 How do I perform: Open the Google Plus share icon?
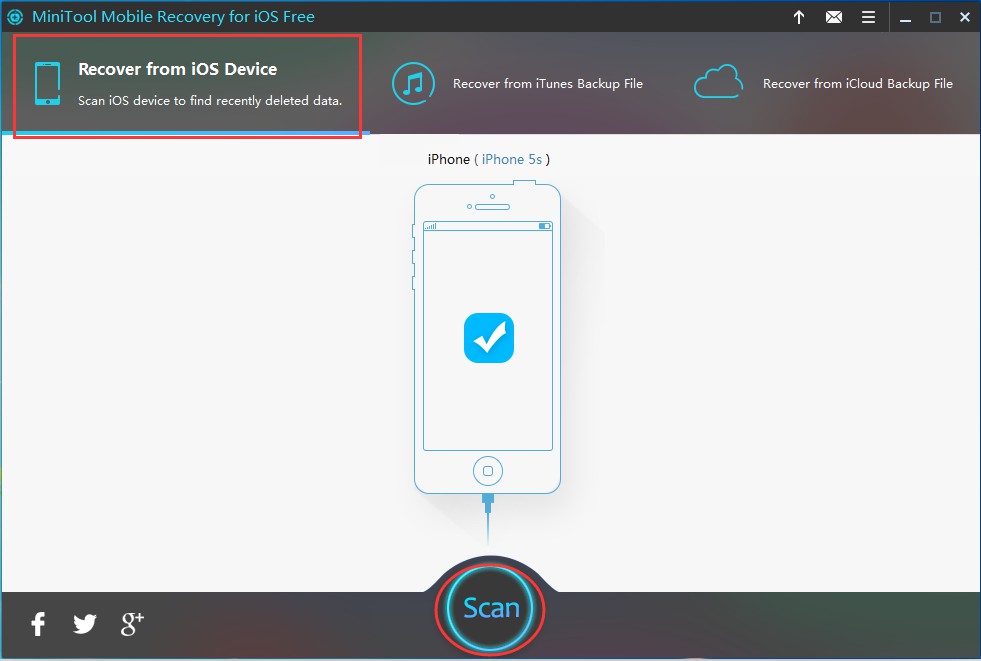[132, 623]
